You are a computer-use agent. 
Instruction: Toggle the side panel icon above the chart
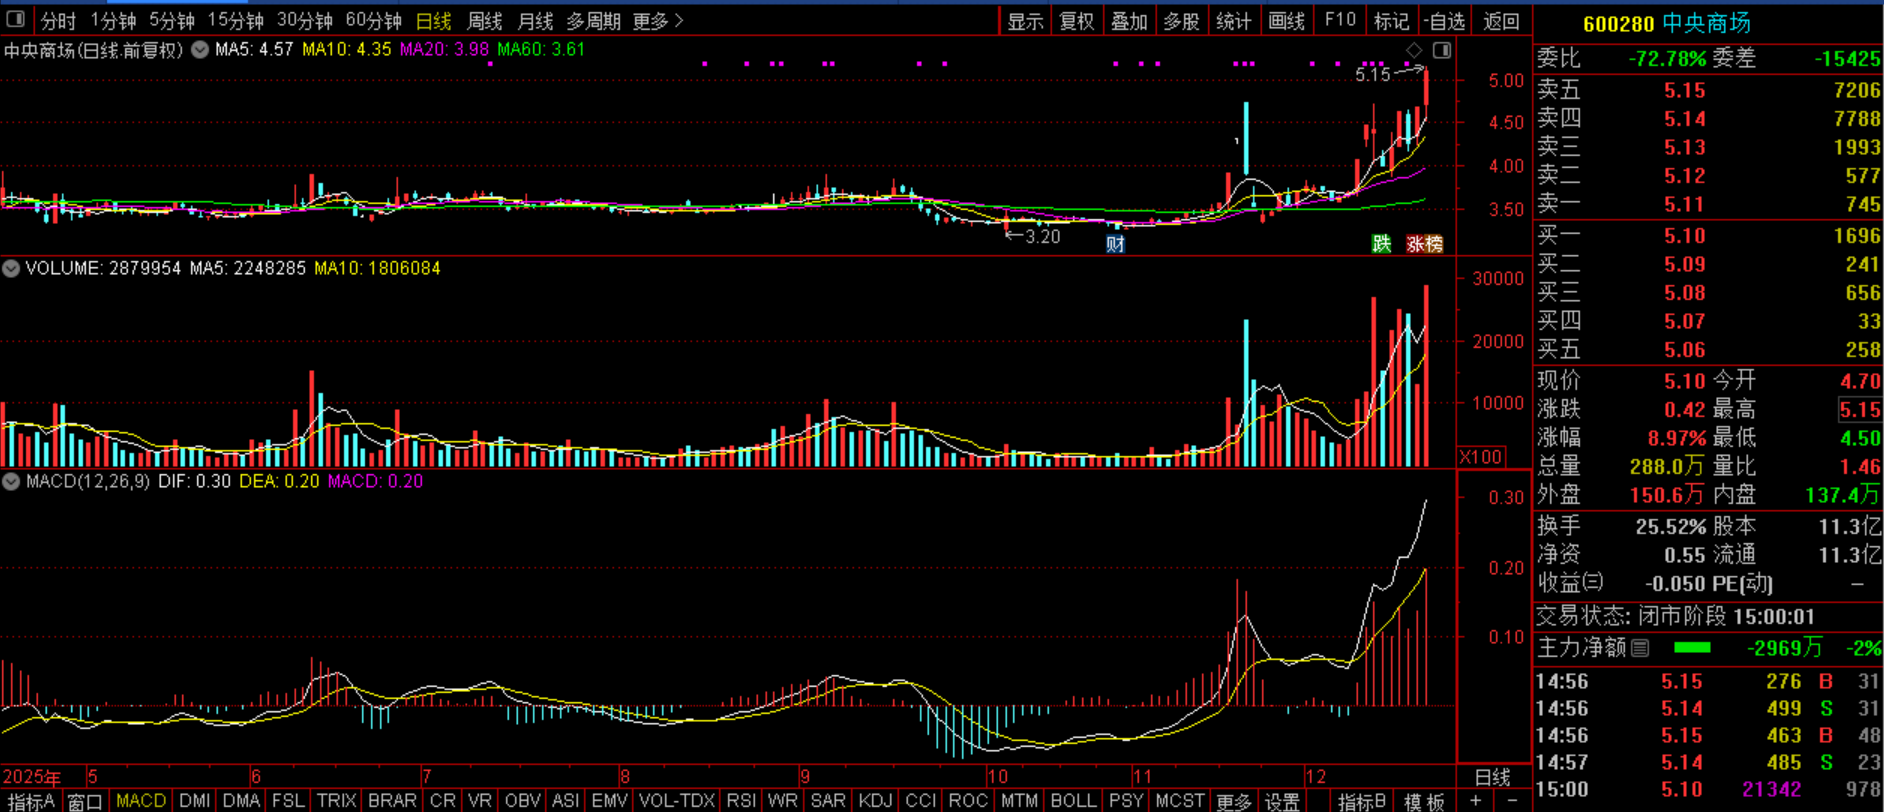pos(1442,50)
